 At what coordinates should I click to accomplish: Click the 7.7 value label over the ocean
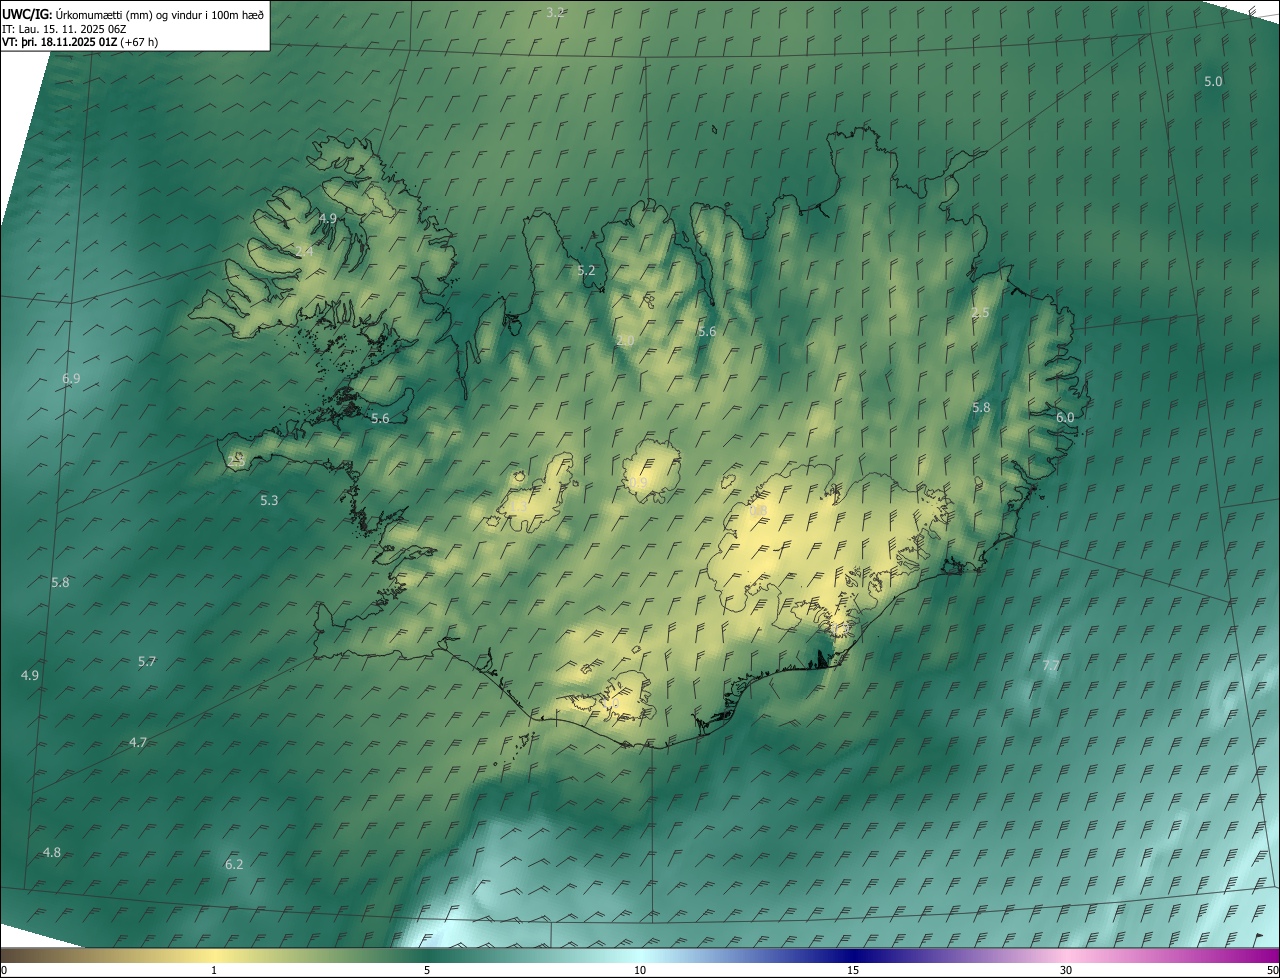pos(1051,665)
